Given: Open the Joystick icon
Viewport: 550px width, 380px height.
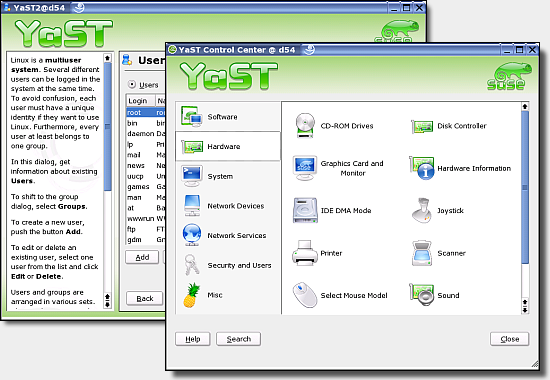Looking at the screenshot, I should pos(422,211).
